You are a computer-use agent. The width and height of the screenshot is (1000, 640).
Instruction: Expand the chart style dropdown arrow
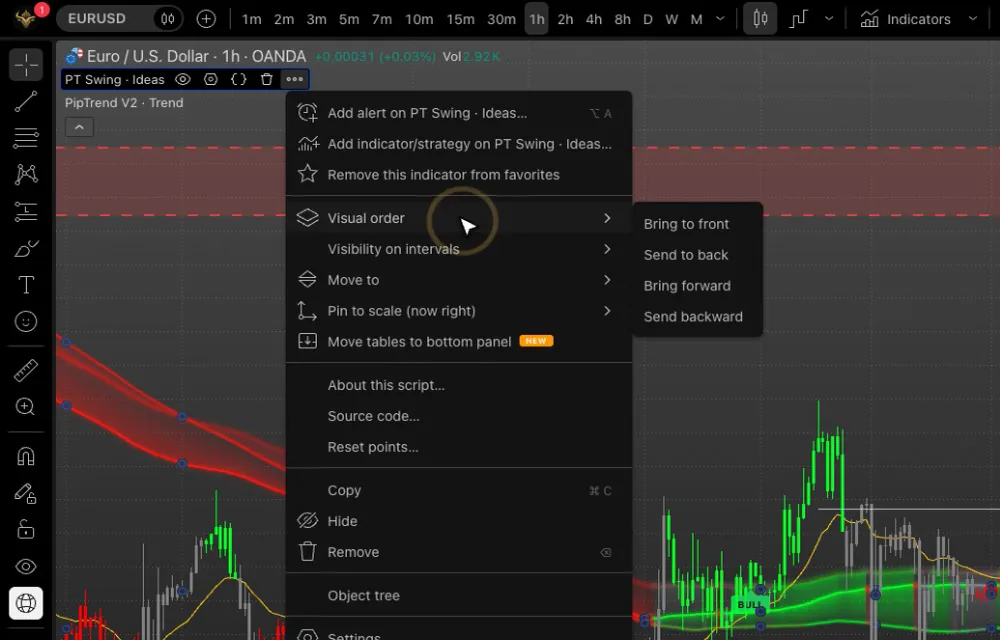click(x=829, y=19)
